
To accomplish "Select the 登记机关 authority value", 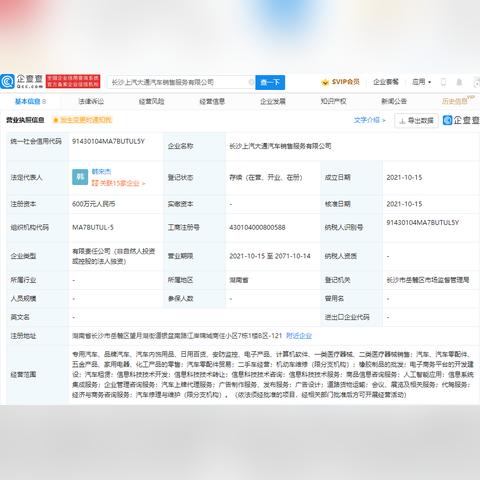I will [x=428, y=280].
